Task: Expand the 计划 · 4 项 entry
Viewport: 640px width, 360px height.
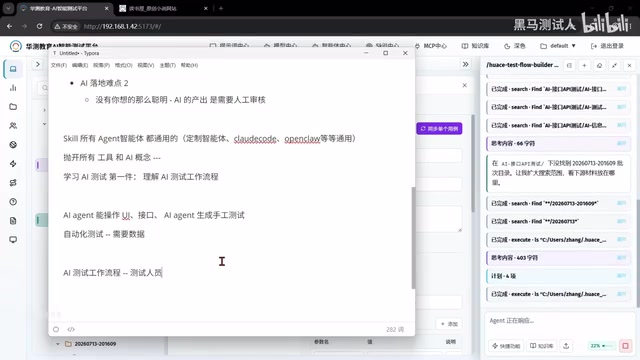Action: click(558, 276)
